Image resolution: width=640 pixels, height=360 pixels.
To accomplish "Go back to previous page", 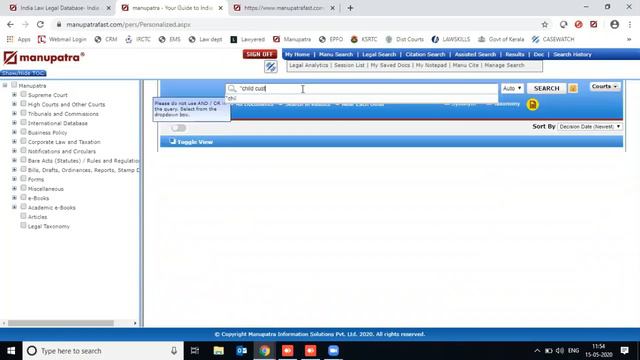I will [x=10, y=24].
